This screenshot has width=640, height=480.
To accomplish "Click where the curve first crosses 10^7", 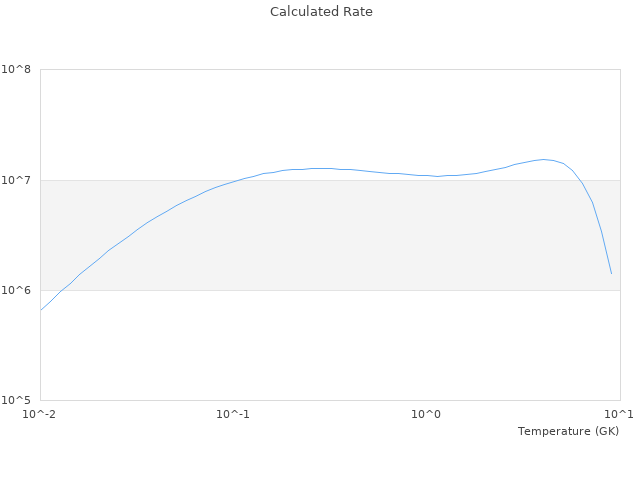I will [x=238, y=180].
